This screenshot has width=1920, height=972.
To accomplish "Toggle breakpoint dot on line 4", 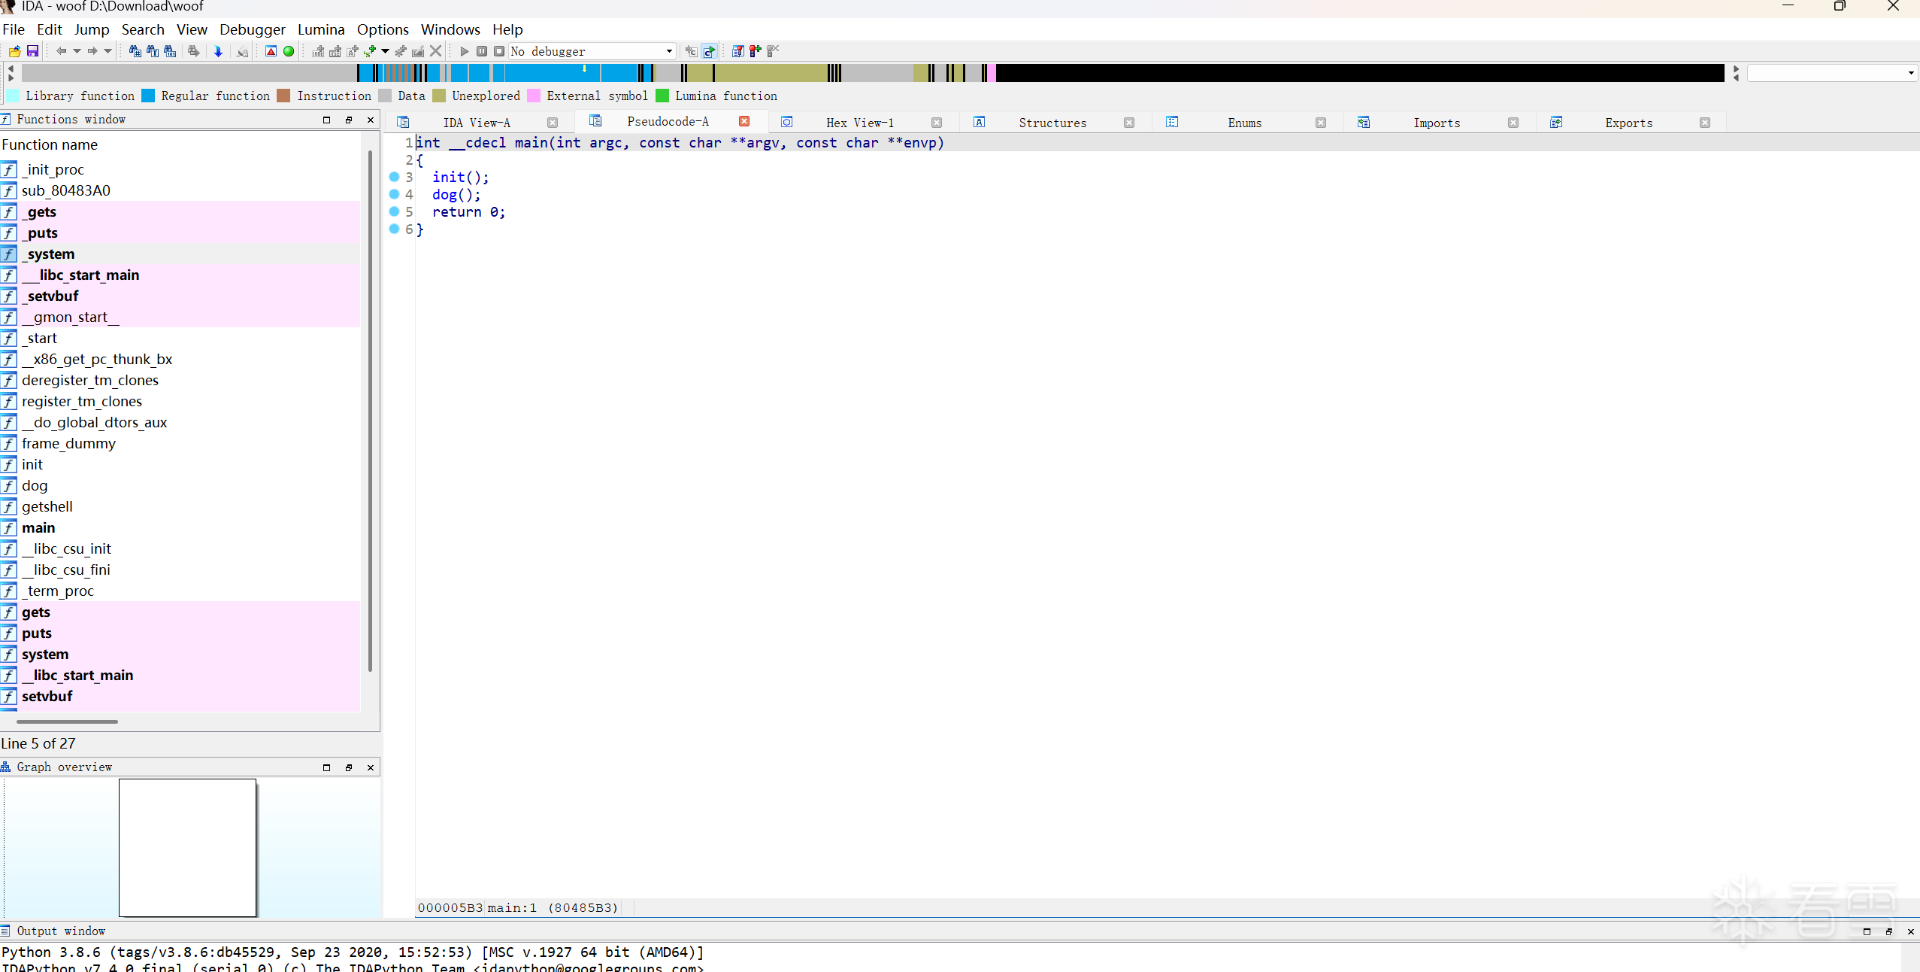I will coord(394,194).
